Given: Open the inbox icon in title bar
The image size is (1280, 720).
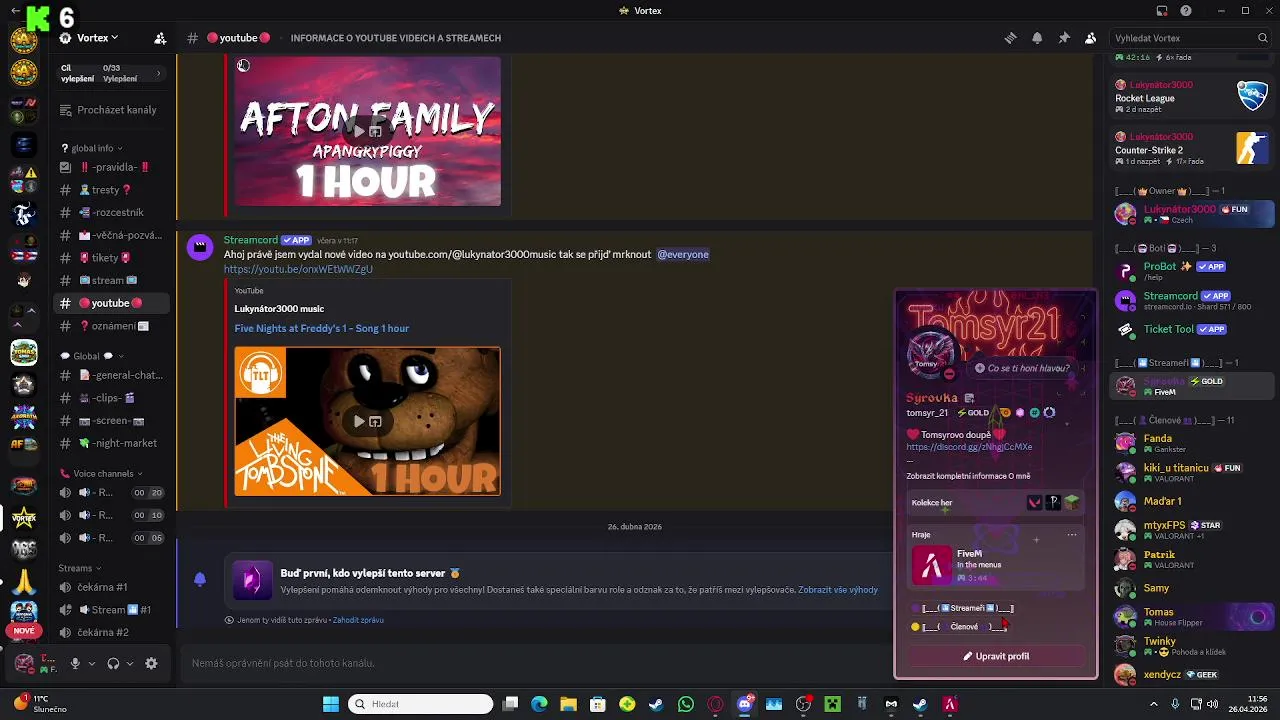Looking at the screenshot, I should click(x=1162, y=11).
